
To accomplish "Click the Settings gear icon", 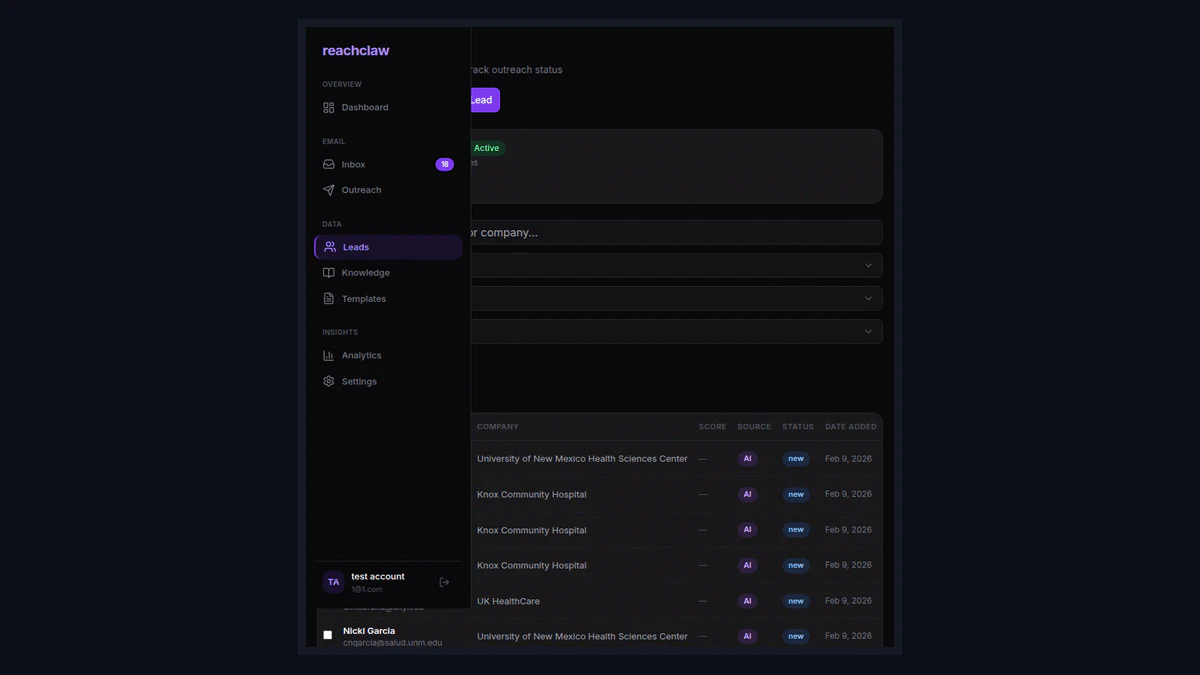I will pos(329,382).
